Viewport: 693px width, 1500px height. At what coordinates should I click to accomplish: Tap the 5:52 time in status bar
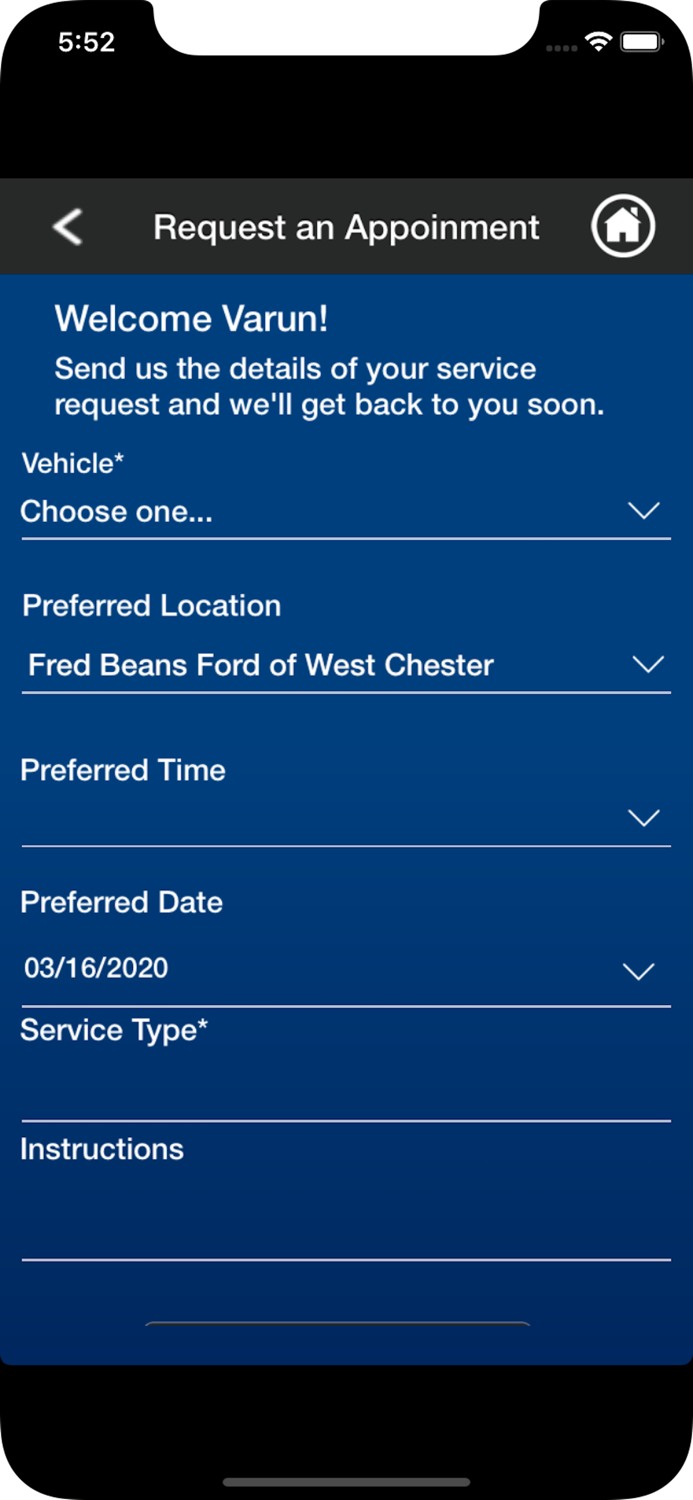click(x=85, y=42)
